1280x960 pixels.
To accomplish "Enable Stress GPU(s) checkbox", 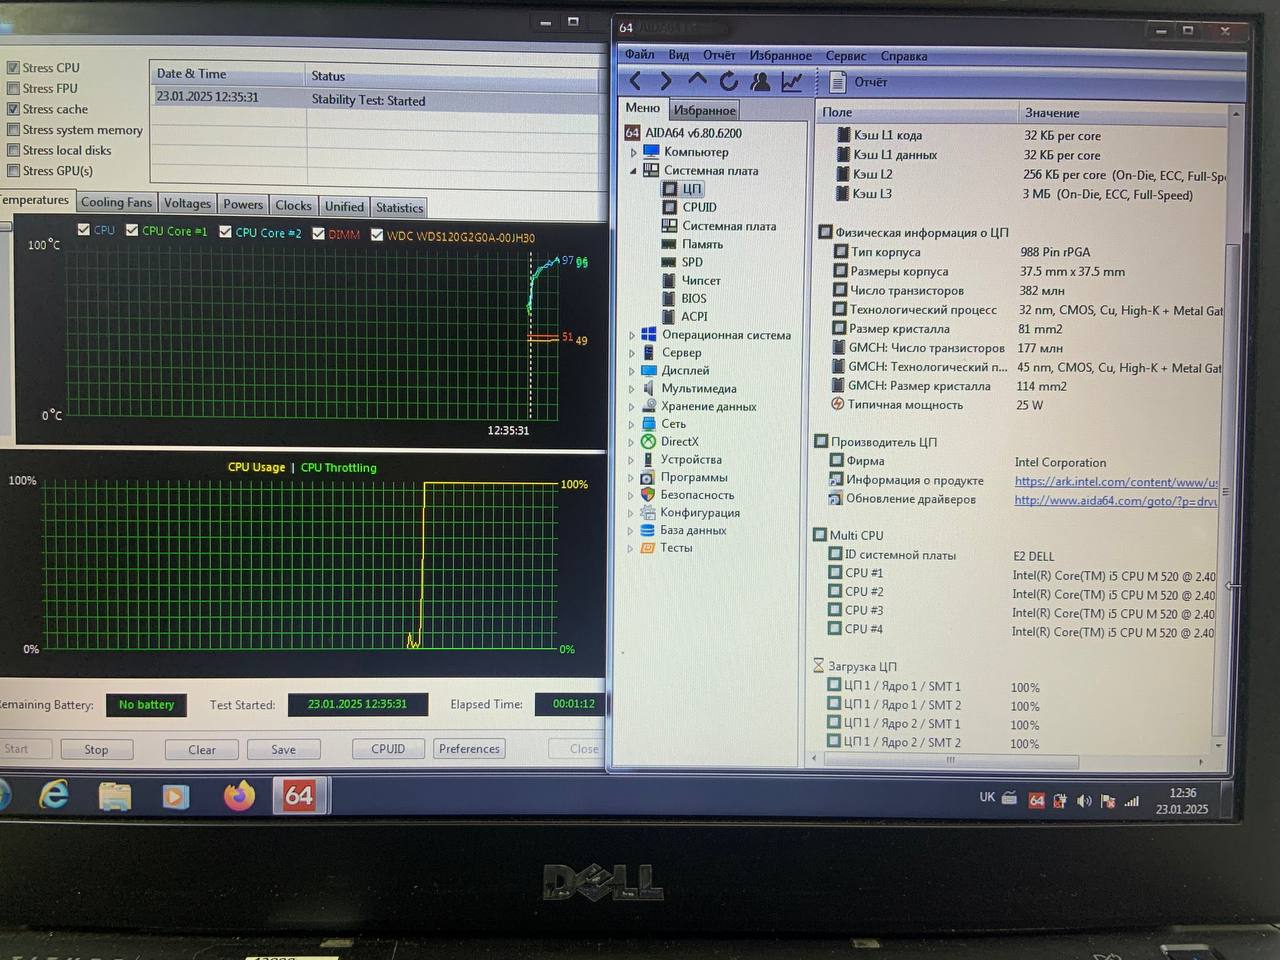I will pos(13,171).
